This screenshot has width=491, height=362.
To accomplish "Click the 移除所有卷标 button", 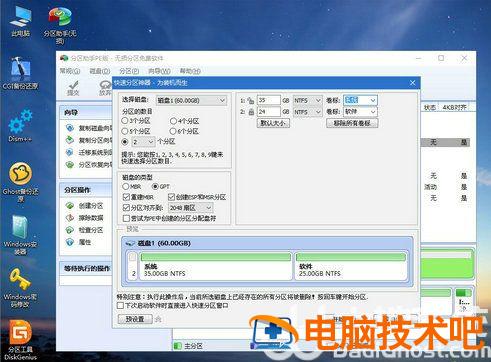I will 352,123.
